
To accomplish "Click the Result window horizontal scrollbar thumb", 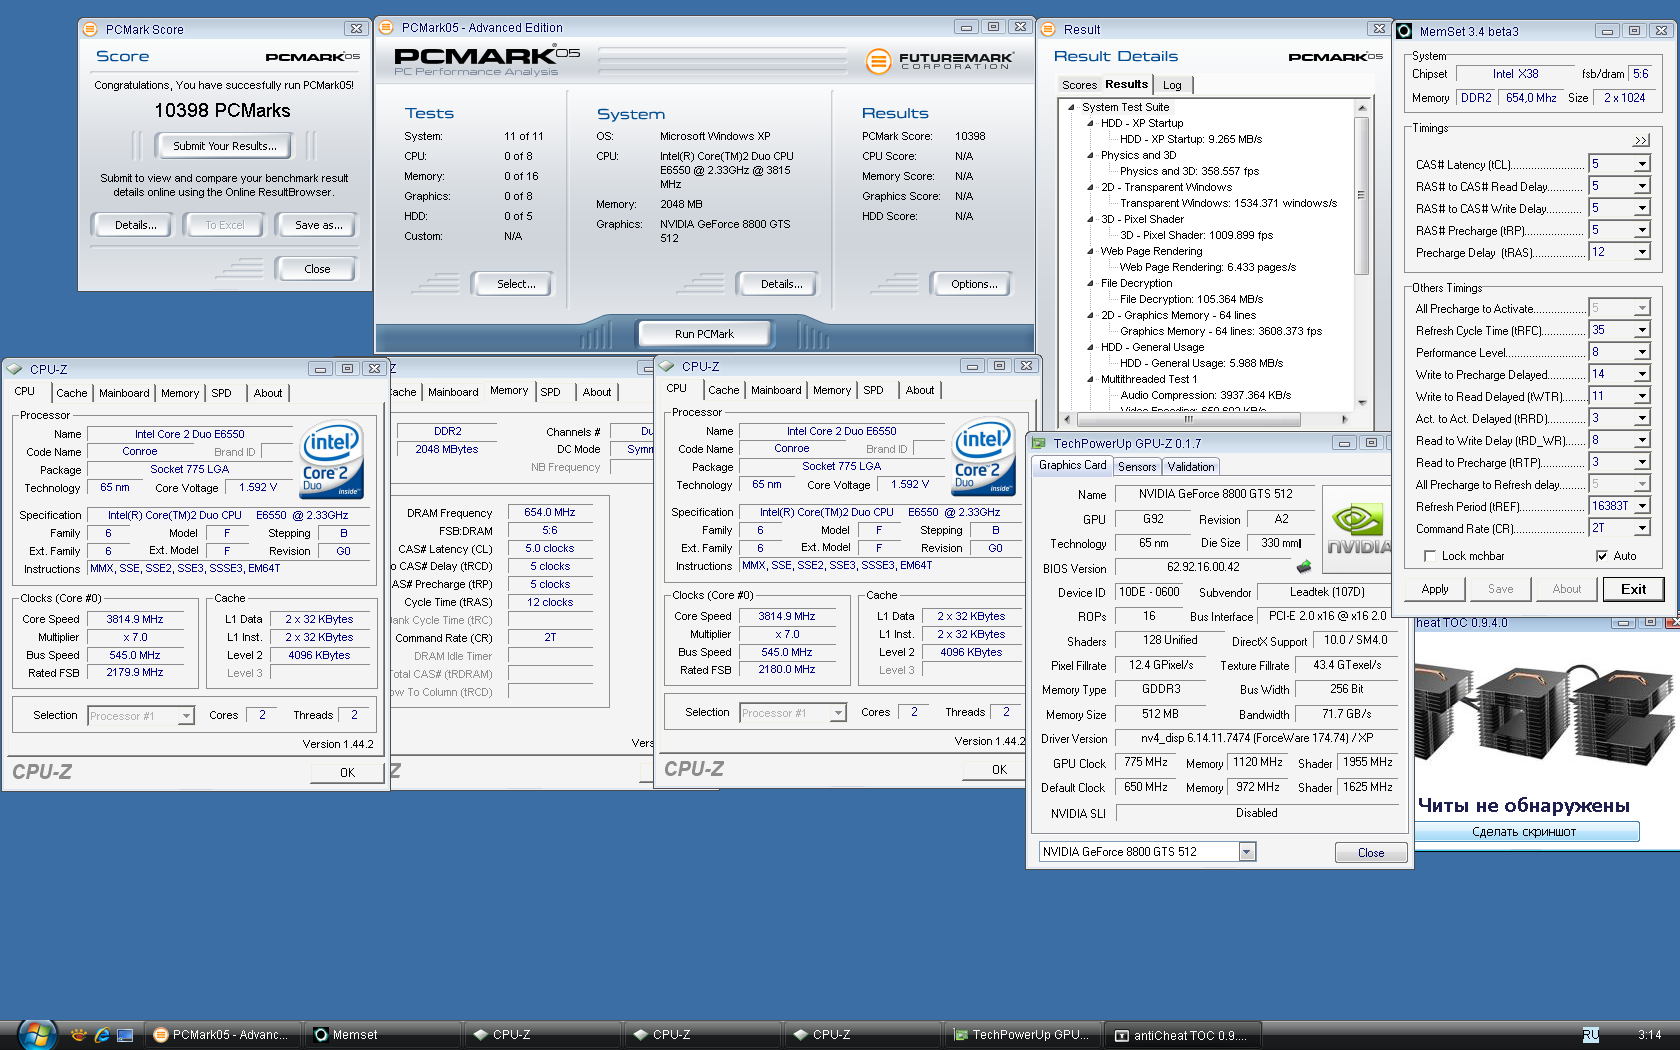I will click(x=1188, y=420).
